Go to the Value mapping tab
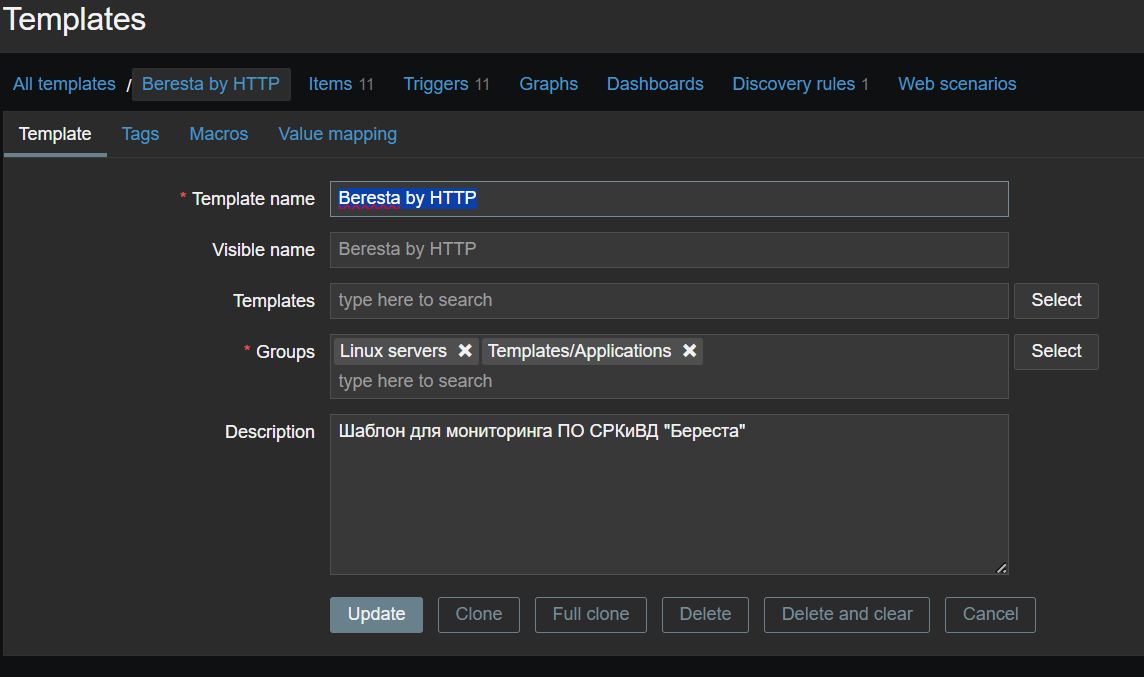This screenshot has height=677, width=1144. (x=337, y=134)
